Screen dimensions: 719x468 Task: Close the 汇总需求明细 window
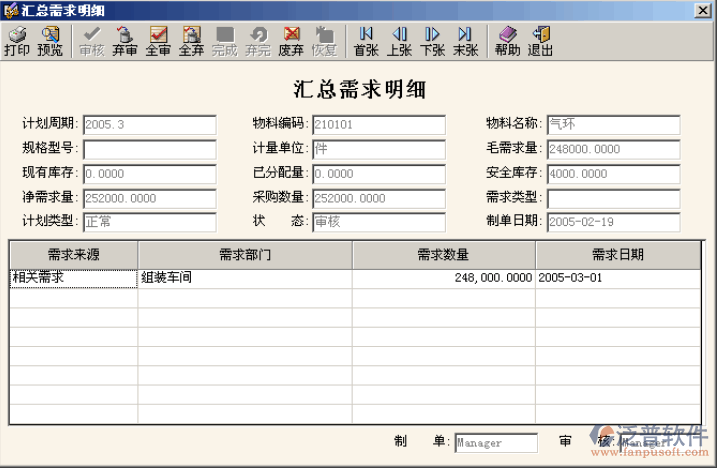(x=706, y=10)
